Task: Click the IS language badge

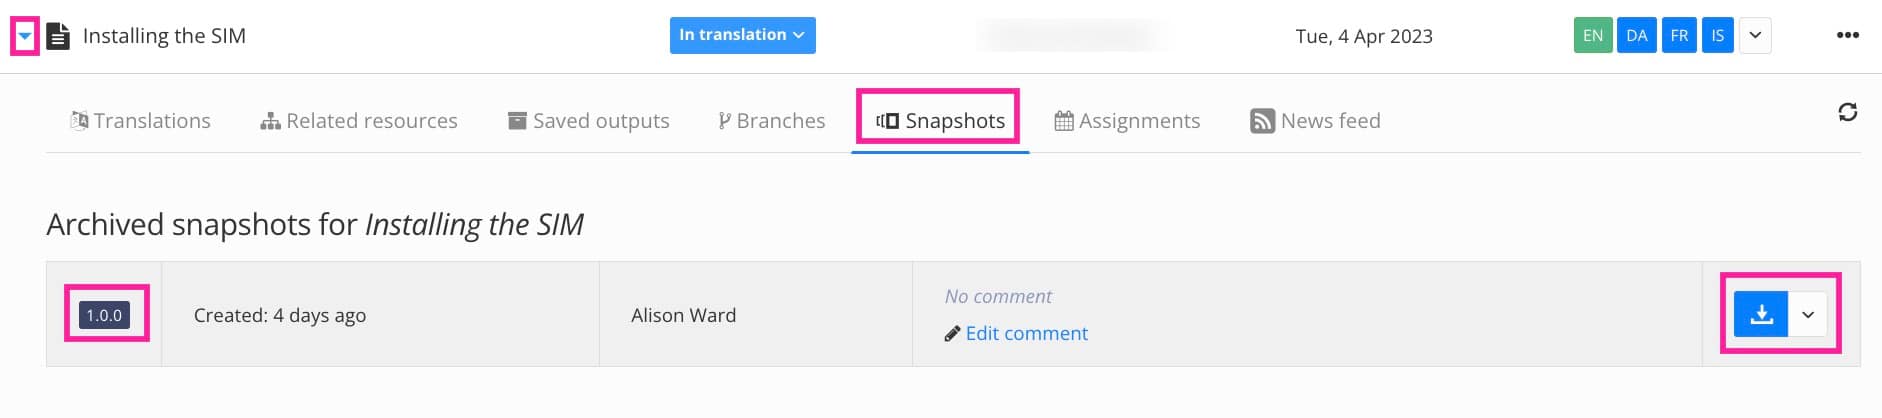Action: pos(1717,36)
